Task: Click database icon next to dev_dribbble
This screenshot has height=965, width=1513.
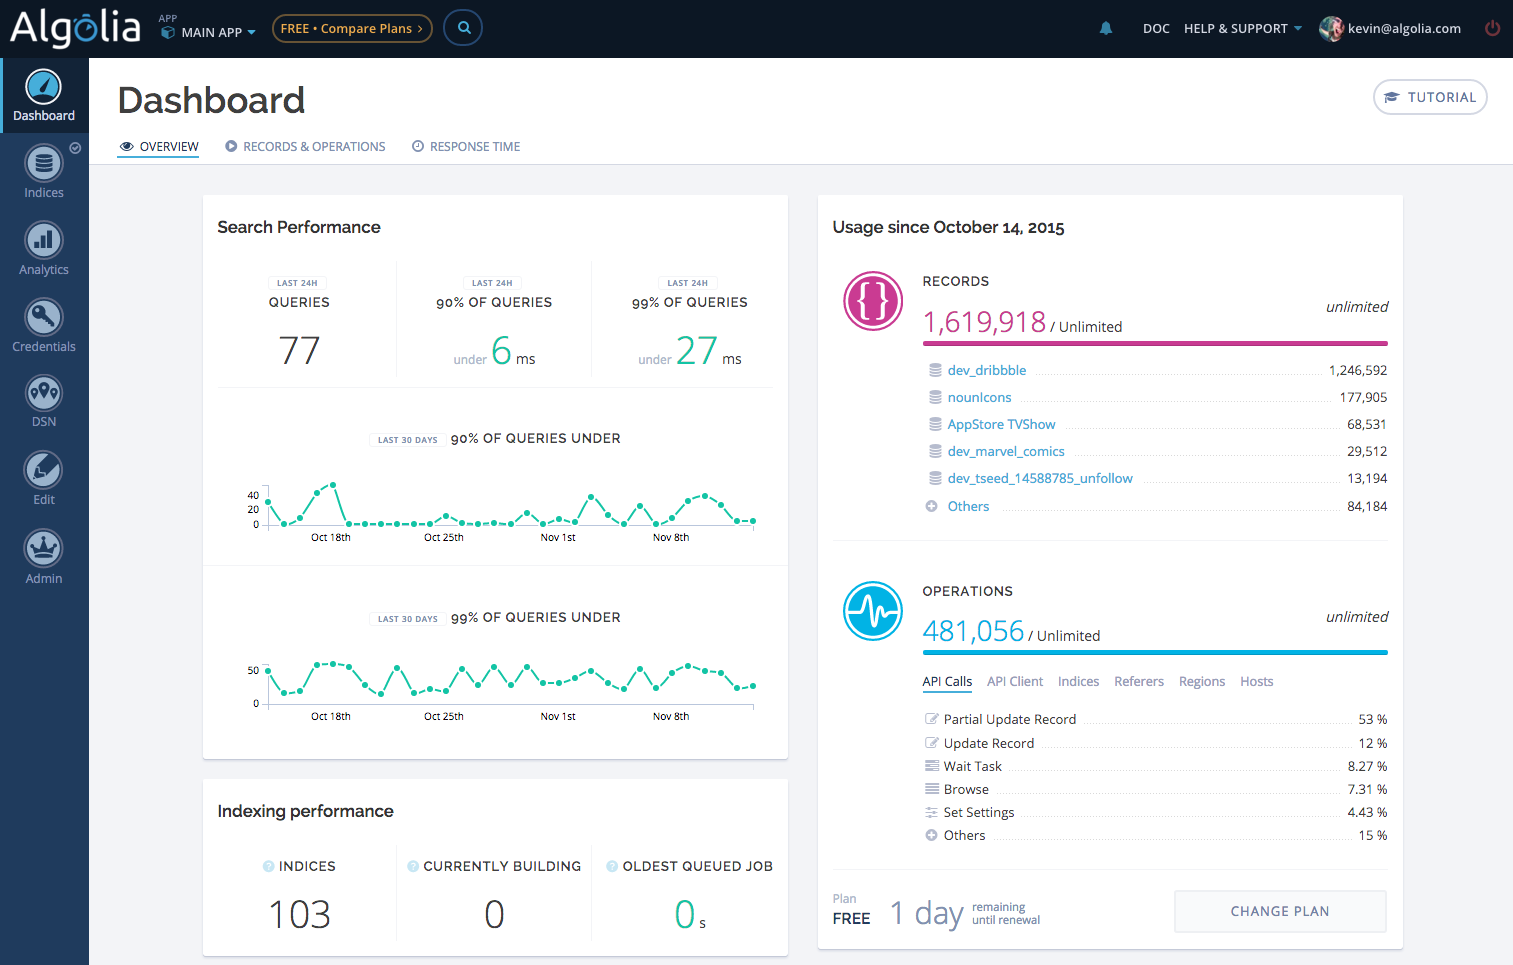Action: (x=935, y=370)
